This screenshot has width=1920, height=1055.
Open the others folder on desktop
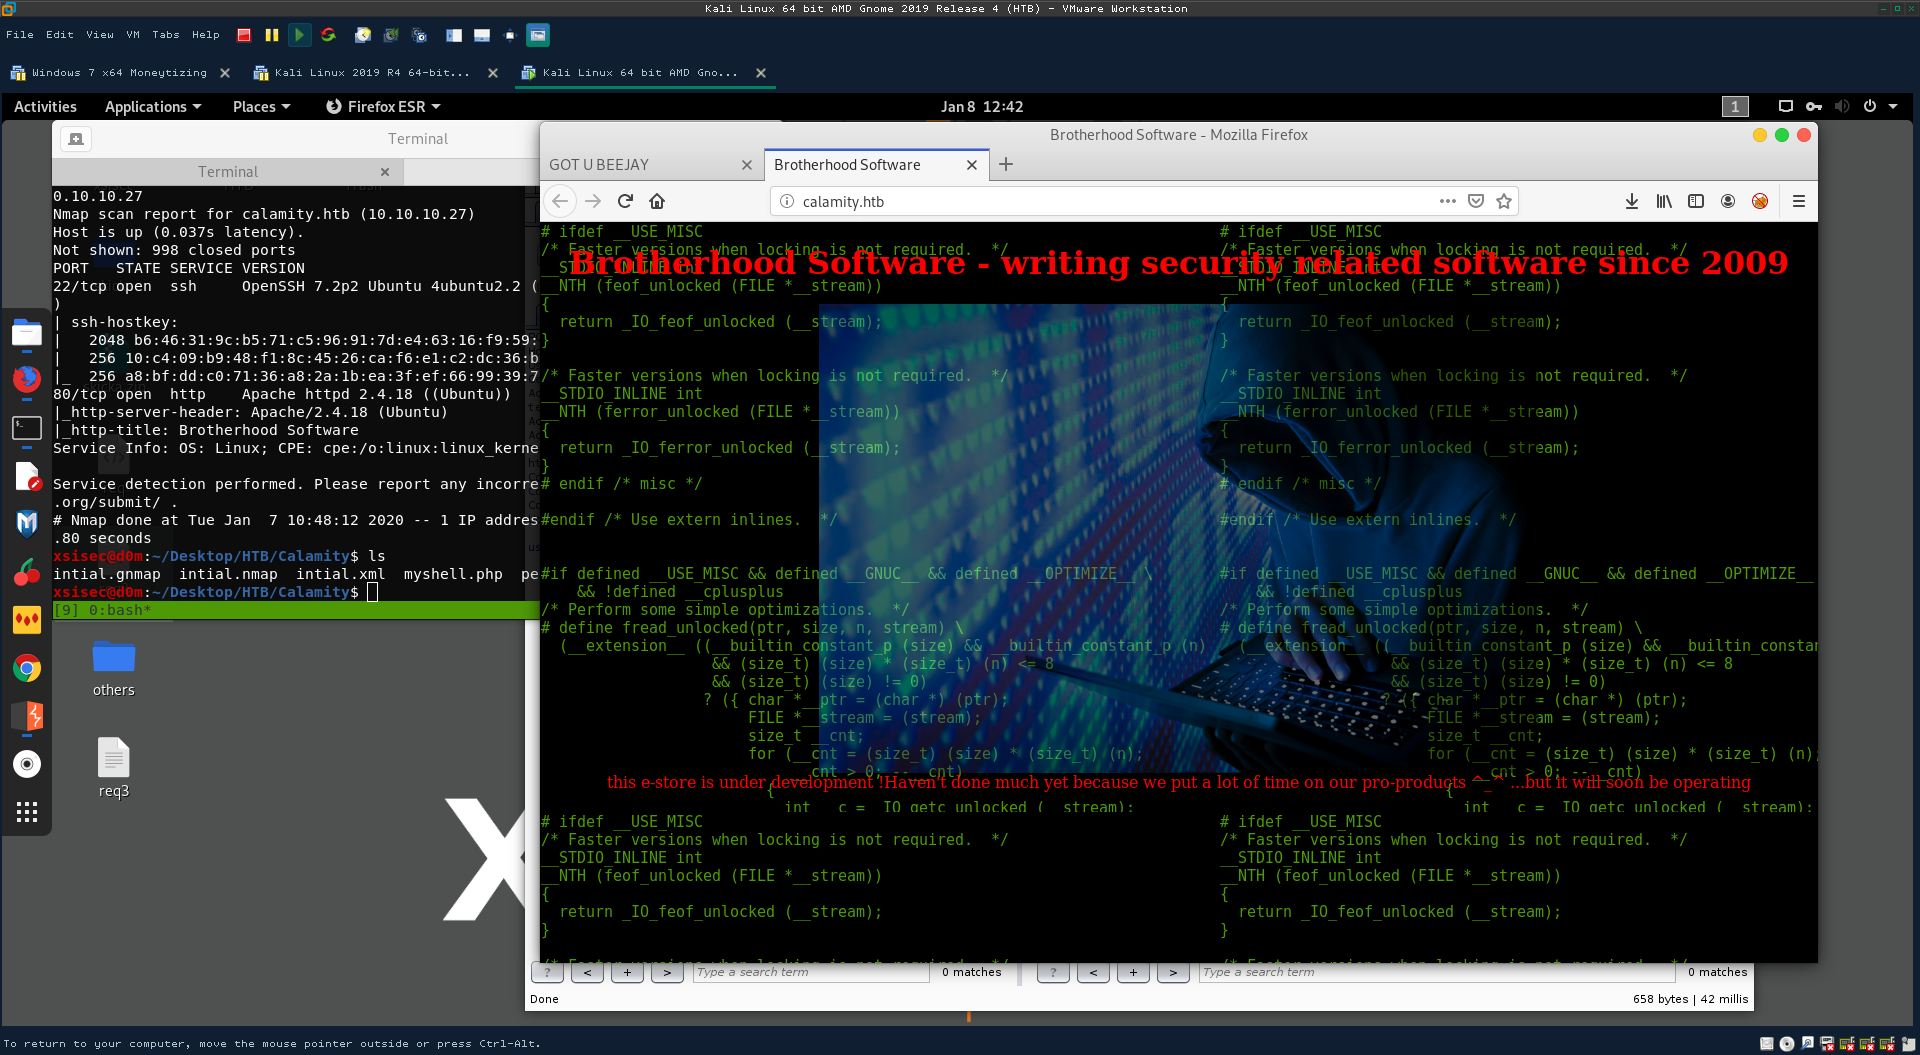[114, 668]
